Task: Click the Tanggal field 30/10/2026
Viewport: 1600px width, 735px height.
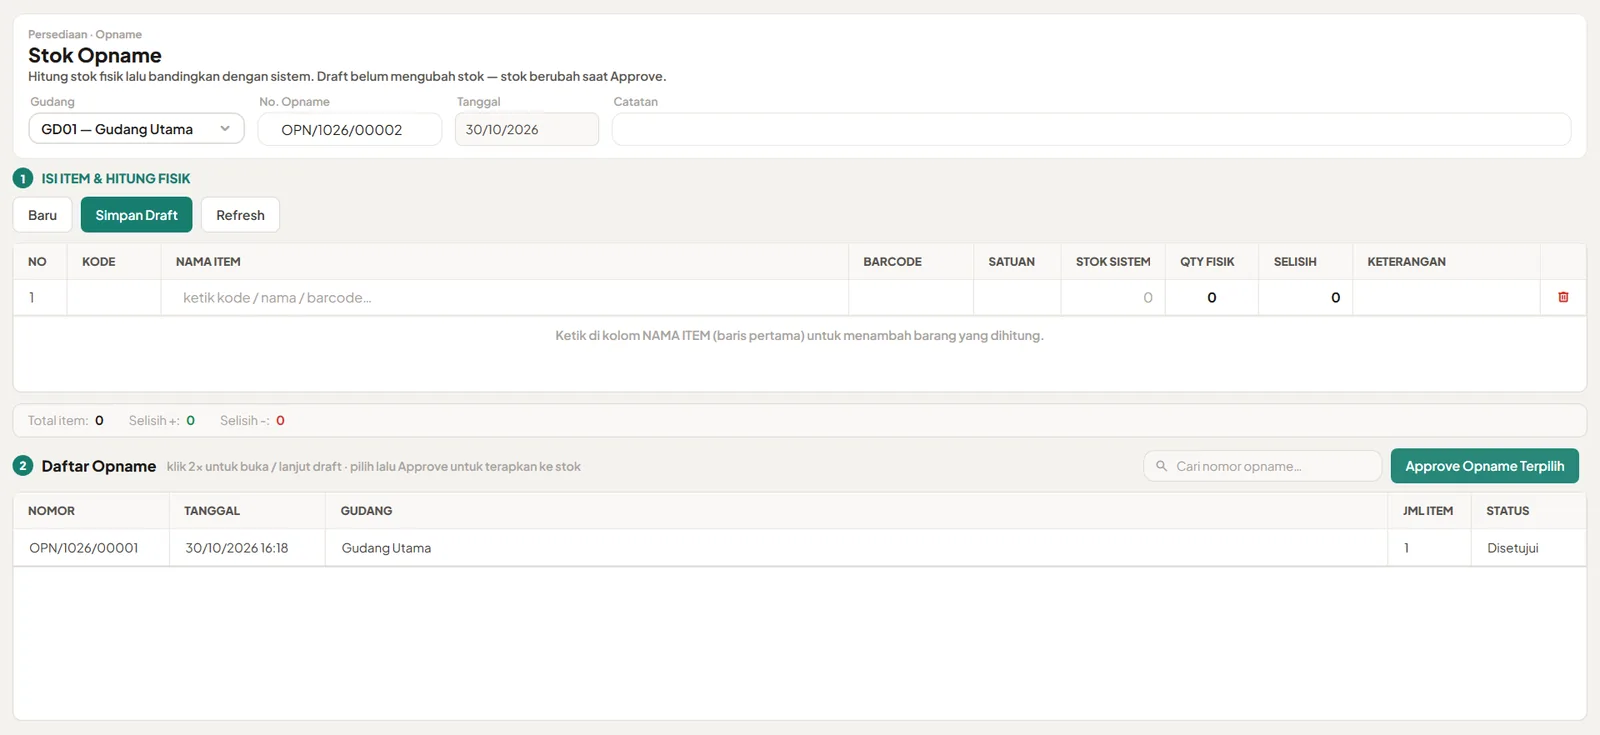Action: click(x=526, y=129)
